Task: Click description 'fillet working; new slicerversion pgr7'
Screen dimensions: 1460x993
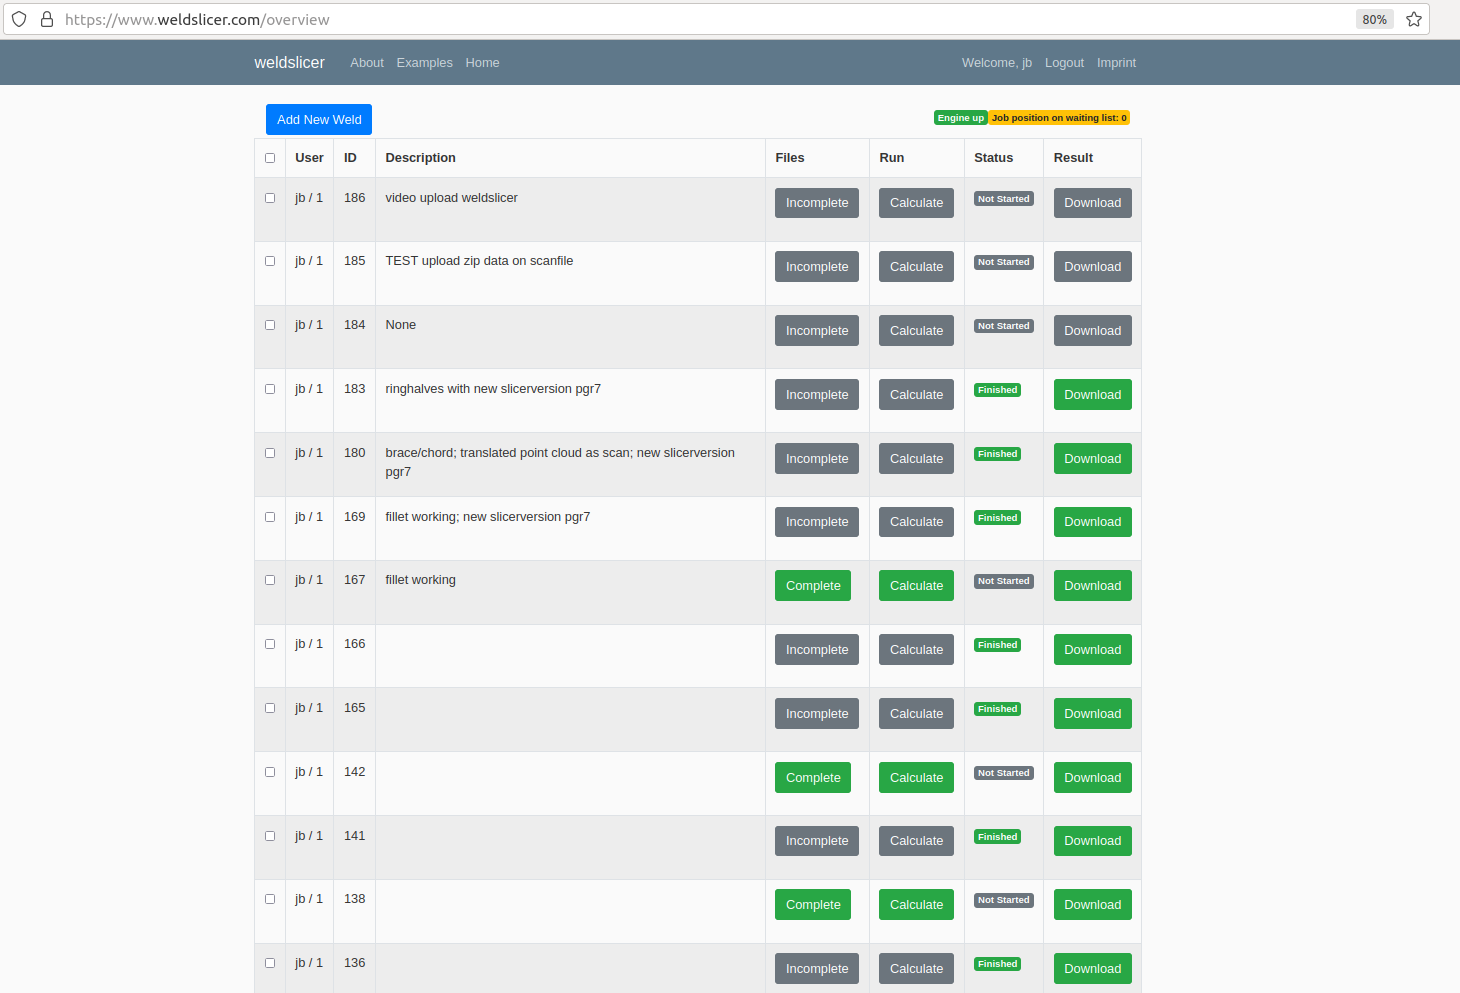Action: tap(488, 517)
